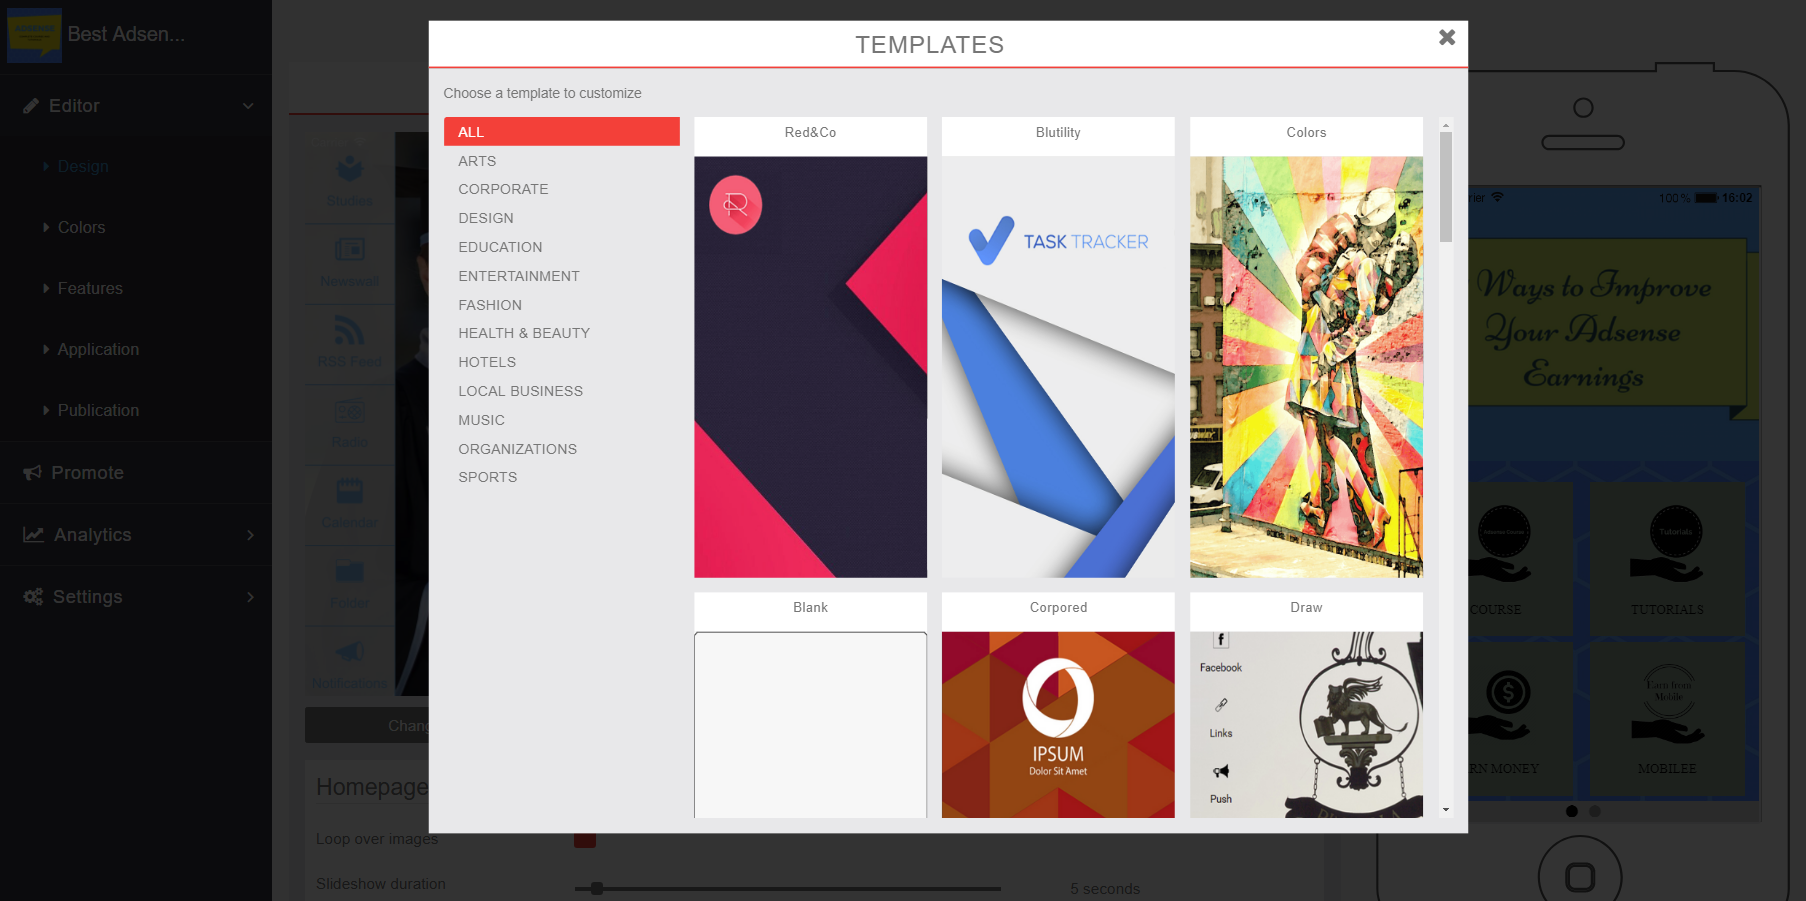
Task: Select the RSS Feed feature icon
Action: pyautogui.click(x=350, y=329)
